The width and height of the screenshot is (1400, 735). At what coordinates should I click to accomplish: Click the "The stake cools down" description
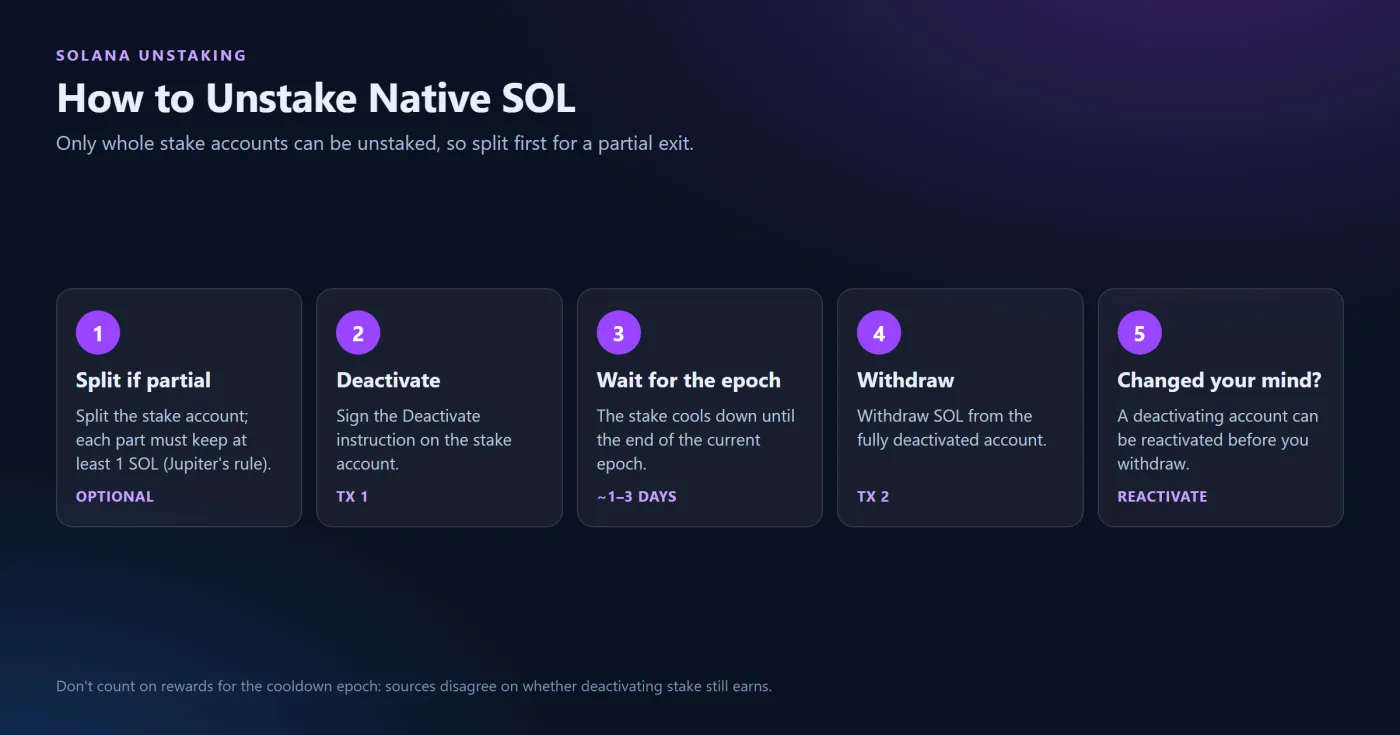(x=696, y=440)
